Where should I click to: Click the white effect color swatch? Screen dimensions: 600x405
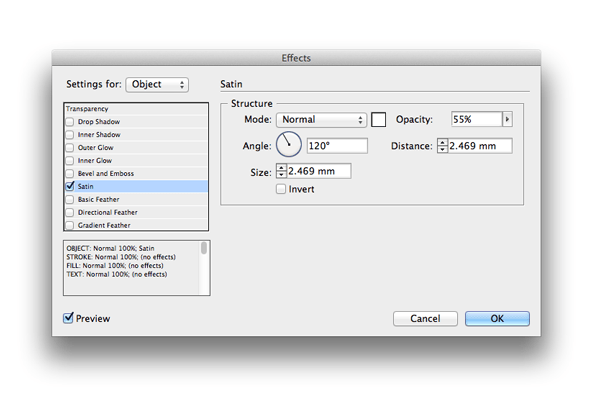378,119
